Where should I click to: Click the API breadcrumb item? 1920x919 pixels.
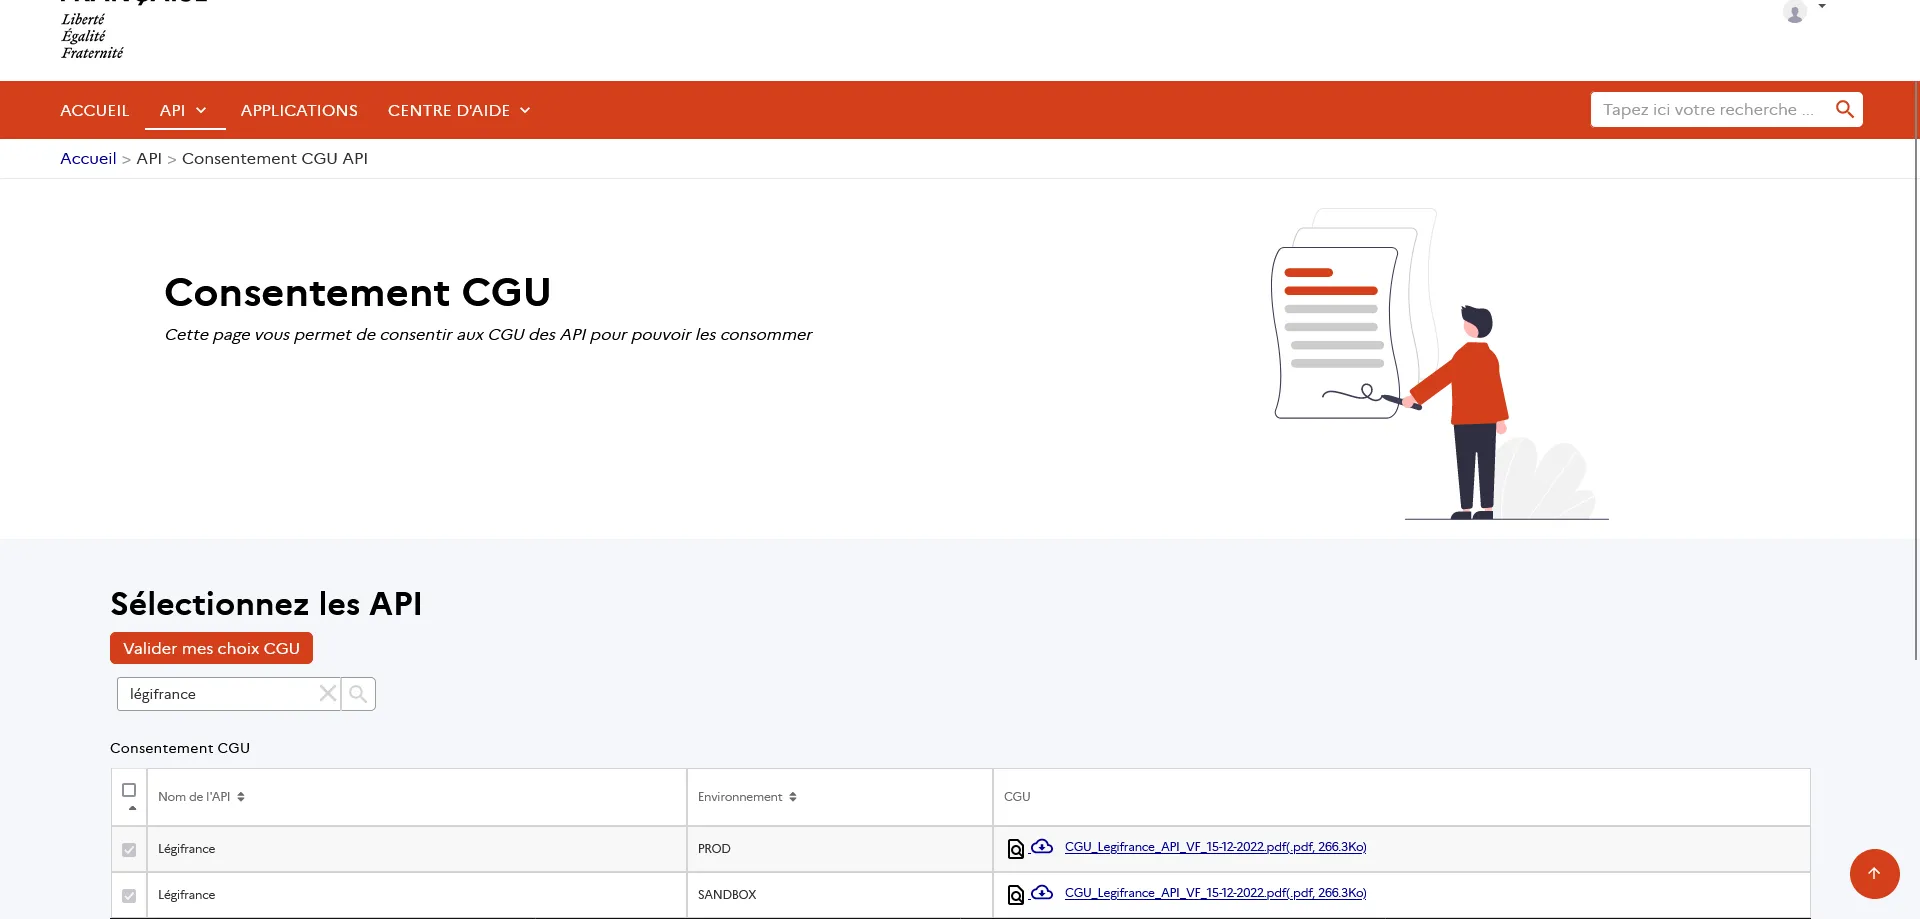149,158
